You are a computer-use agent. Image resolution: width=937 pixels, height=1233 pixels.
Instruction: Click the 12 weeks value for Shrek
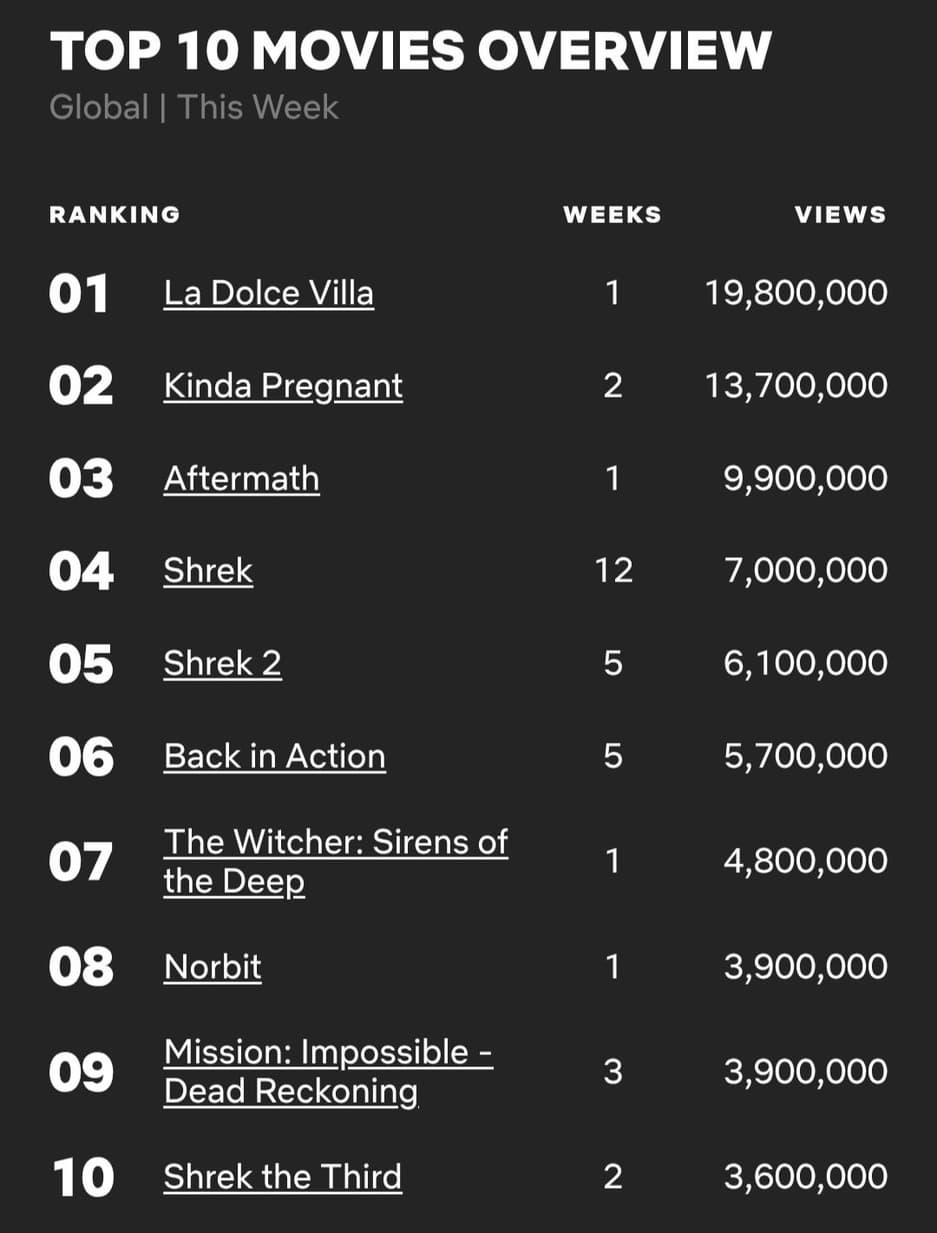click(613, 570)
